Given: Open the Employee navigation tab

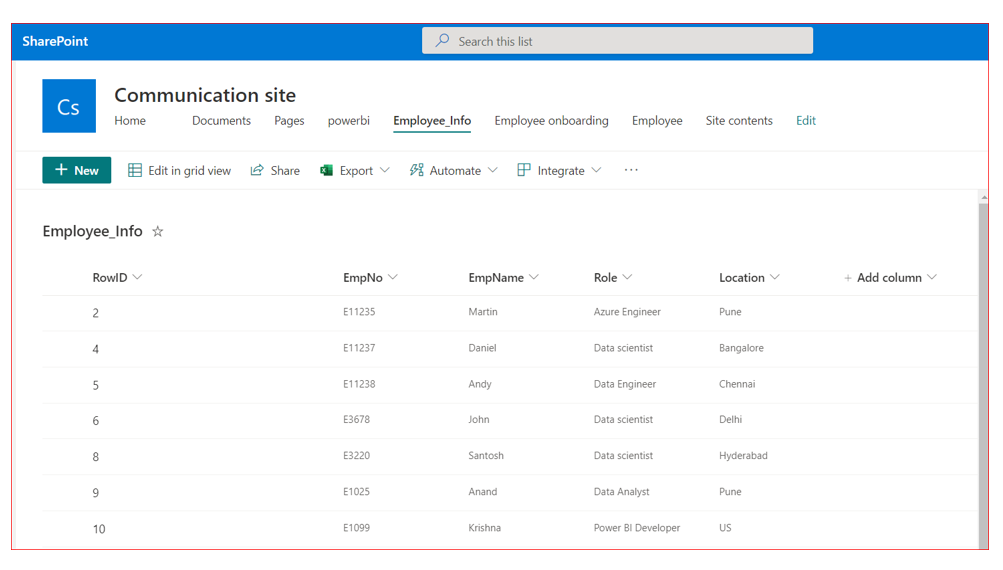Looking at the screenshot, I should tap(657, 120).
